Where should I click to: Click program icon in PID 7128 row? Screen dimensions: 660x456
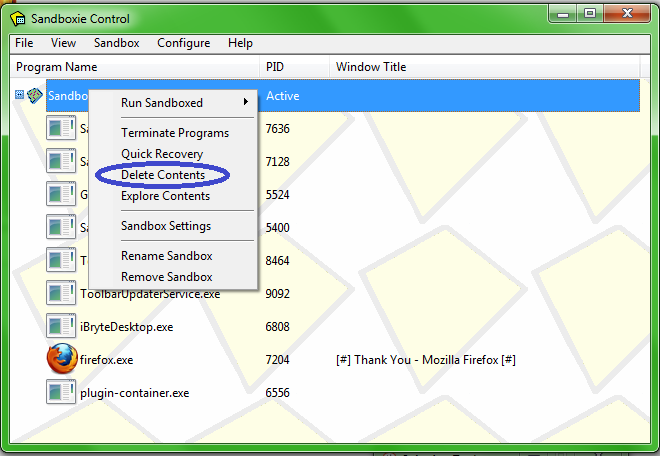point(61,160)
